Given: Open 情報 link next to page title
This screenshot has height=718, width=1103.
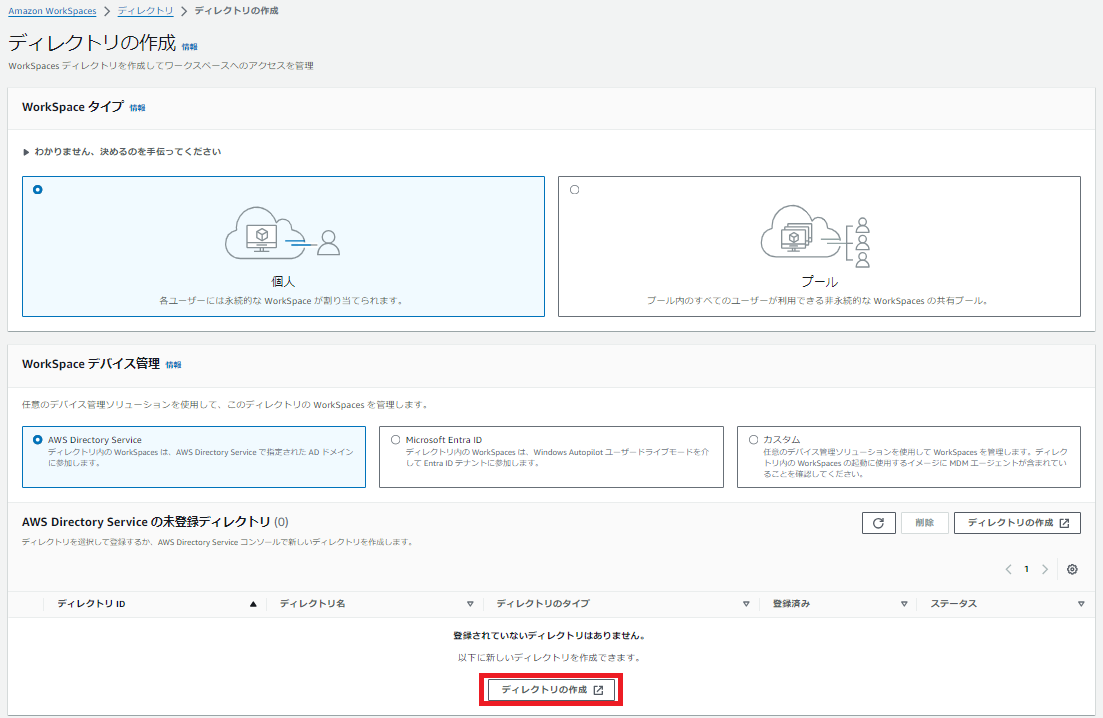Looking at the screenshot, I should click(x=189, y=47).
